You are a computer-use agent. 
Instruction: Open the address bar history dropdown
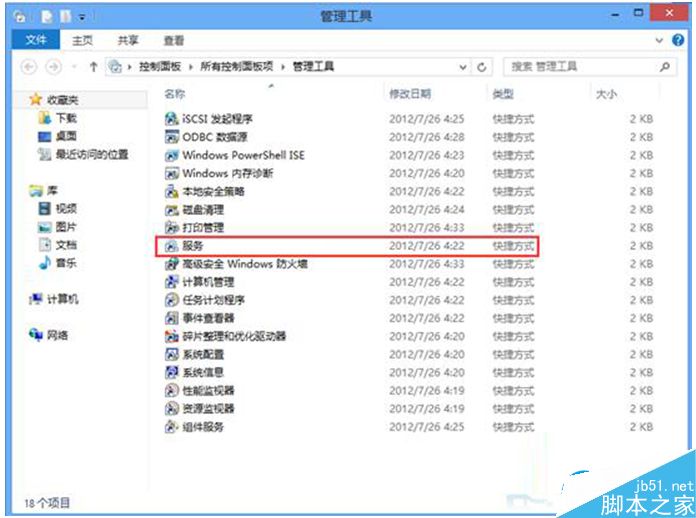pos(463,67)
